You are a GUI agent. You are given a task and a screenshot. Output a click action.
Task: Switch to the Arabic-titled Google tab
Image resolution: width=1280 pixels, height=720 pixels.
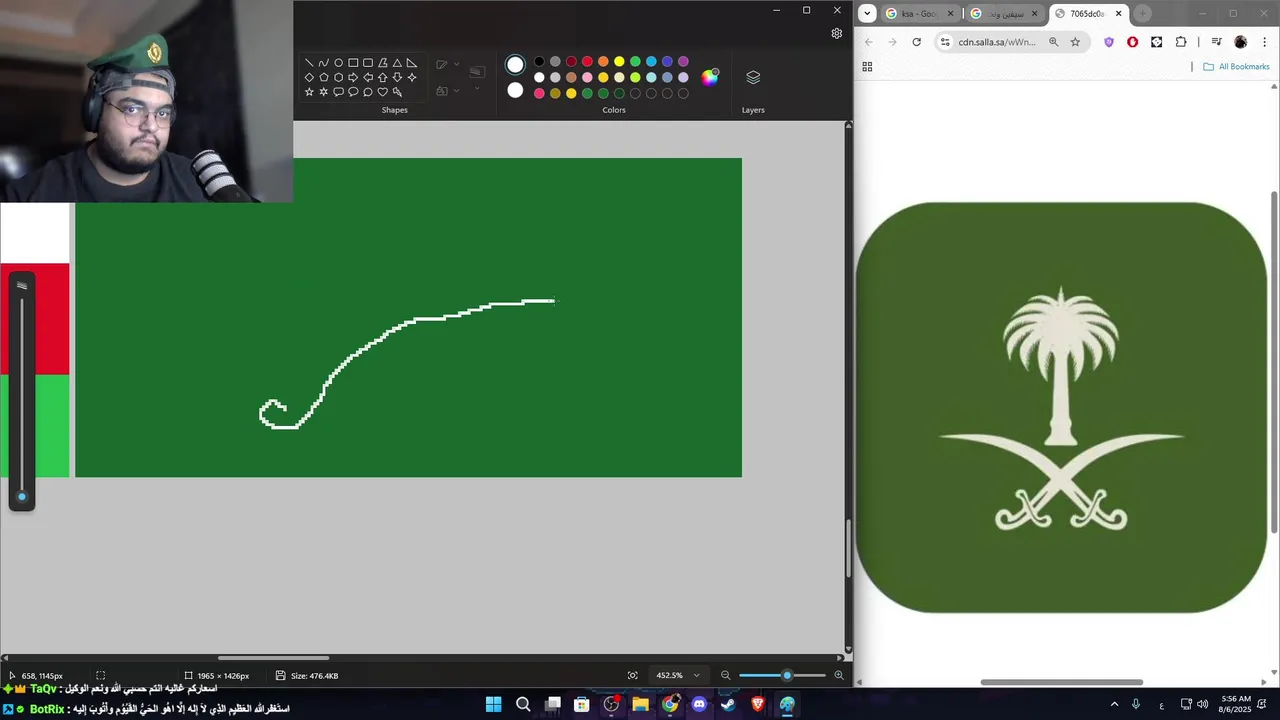pos(1003,14)
